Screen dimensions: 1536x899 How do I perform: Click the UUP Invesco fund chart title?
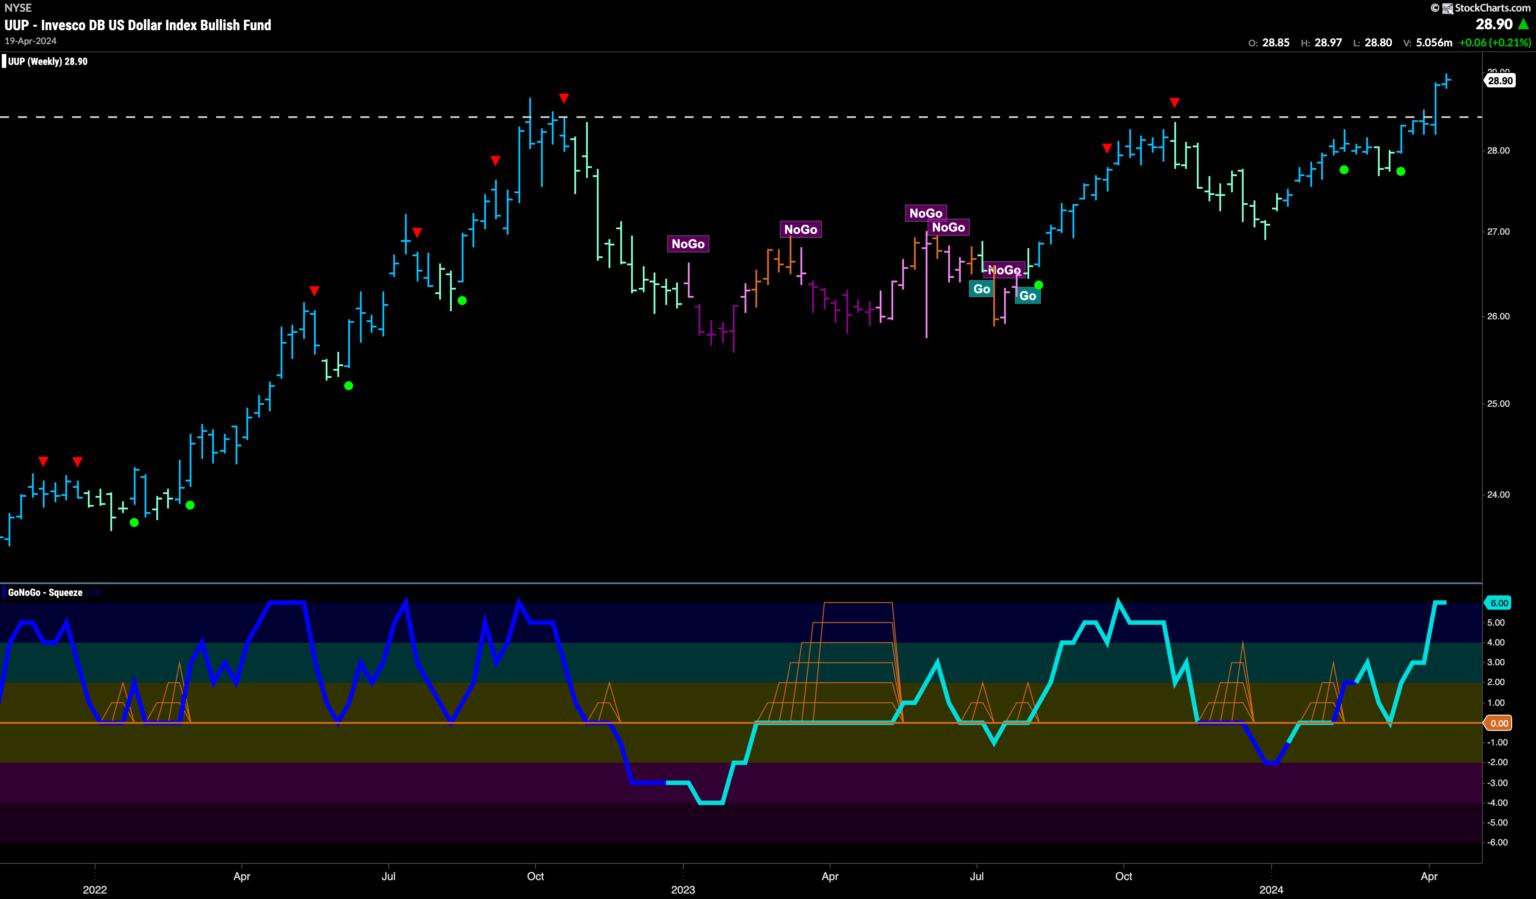coord(137,25)
